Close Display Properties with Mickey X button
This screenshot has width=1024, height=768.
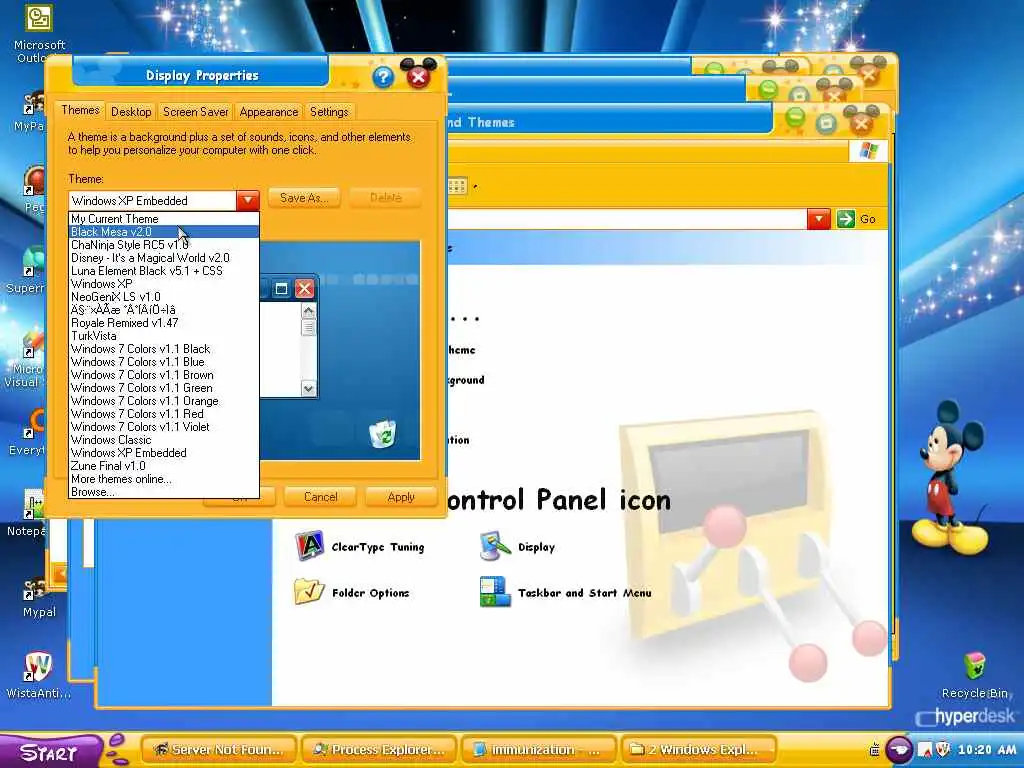pos(418,75)
